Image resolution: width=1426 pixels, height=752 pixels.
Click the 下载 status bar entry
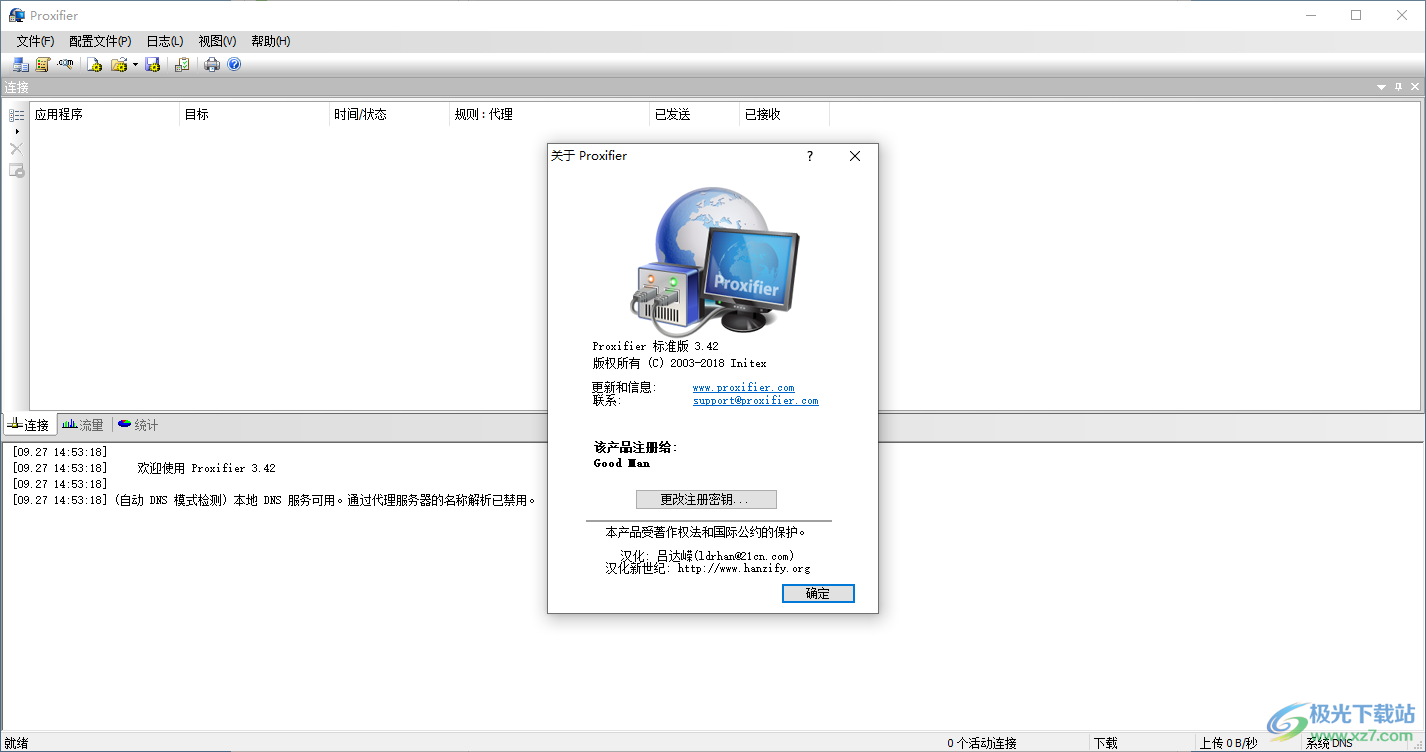(1105, 743)
